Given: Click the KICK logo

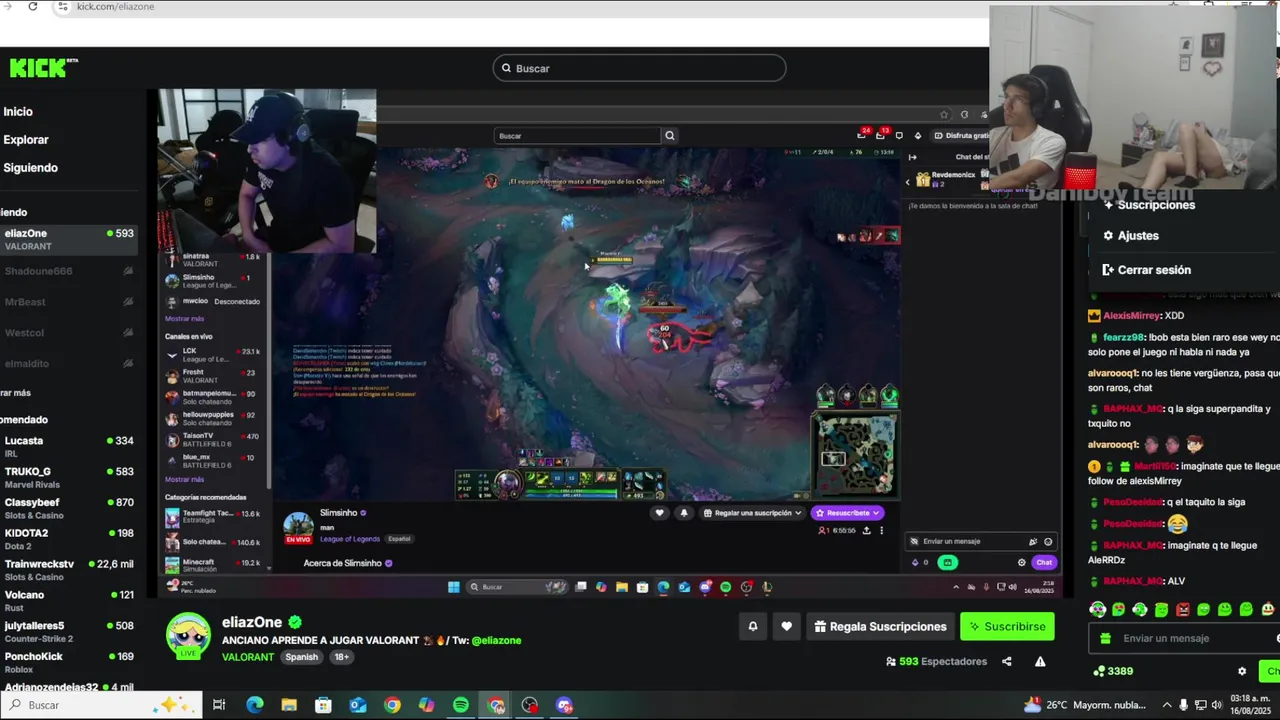Looking at the screenshot, I should click(x=43, y=67).
